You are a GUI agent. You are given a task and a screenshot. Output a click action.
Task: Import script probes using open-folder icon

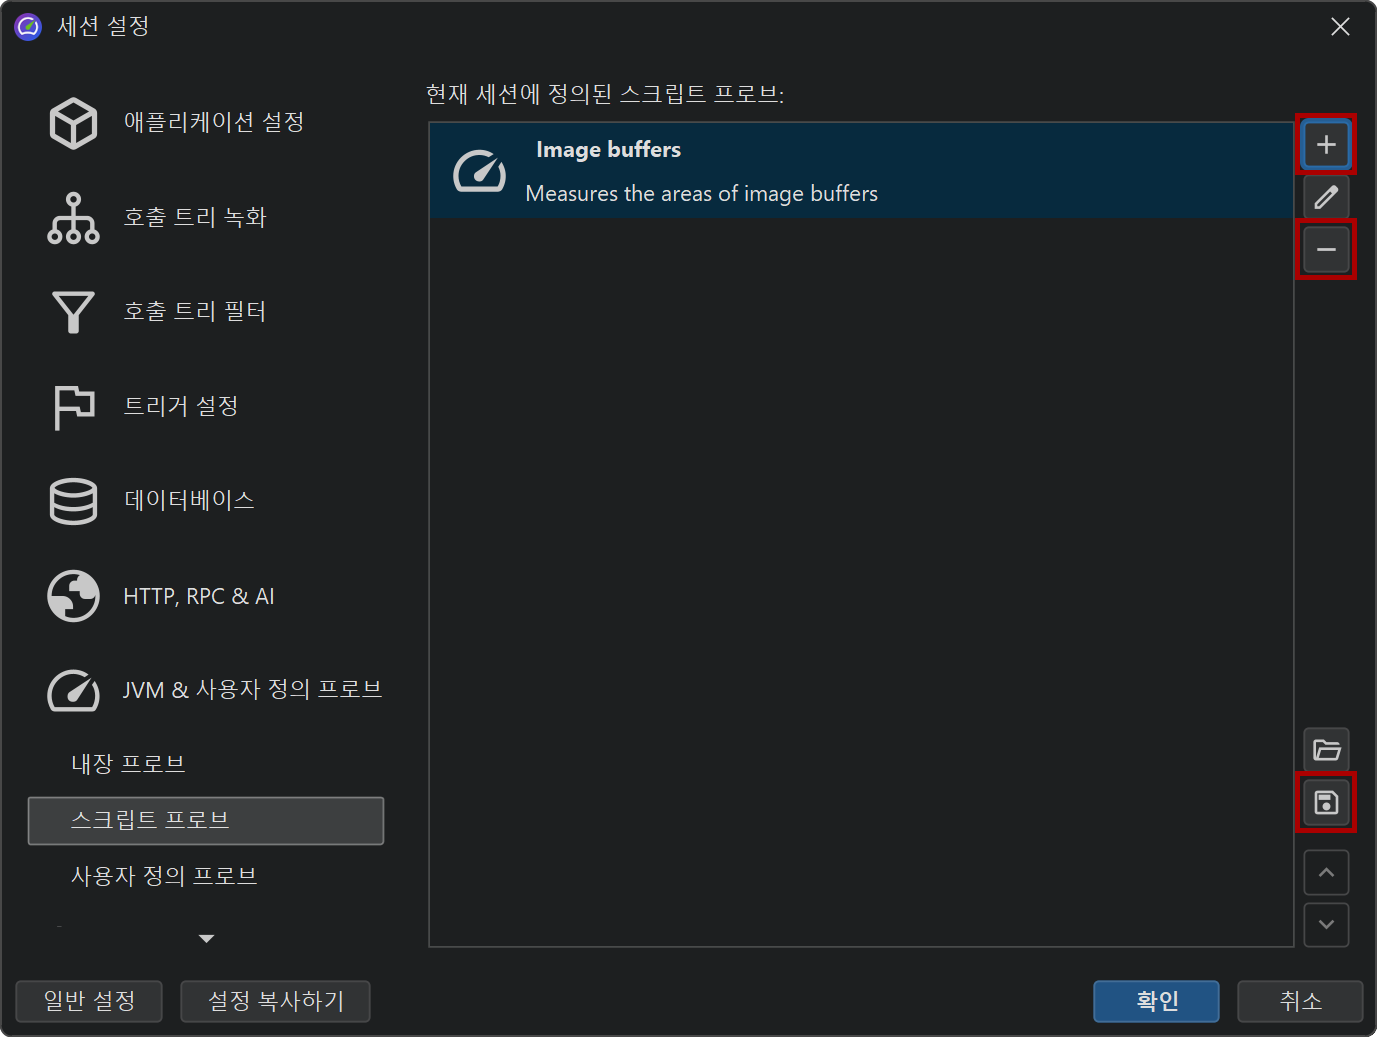click(x=1326, y=750)
